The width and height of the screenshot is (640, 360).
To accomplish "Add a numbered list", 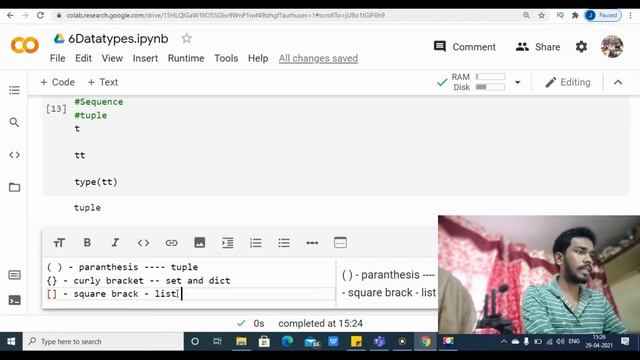I will (256, 243).
